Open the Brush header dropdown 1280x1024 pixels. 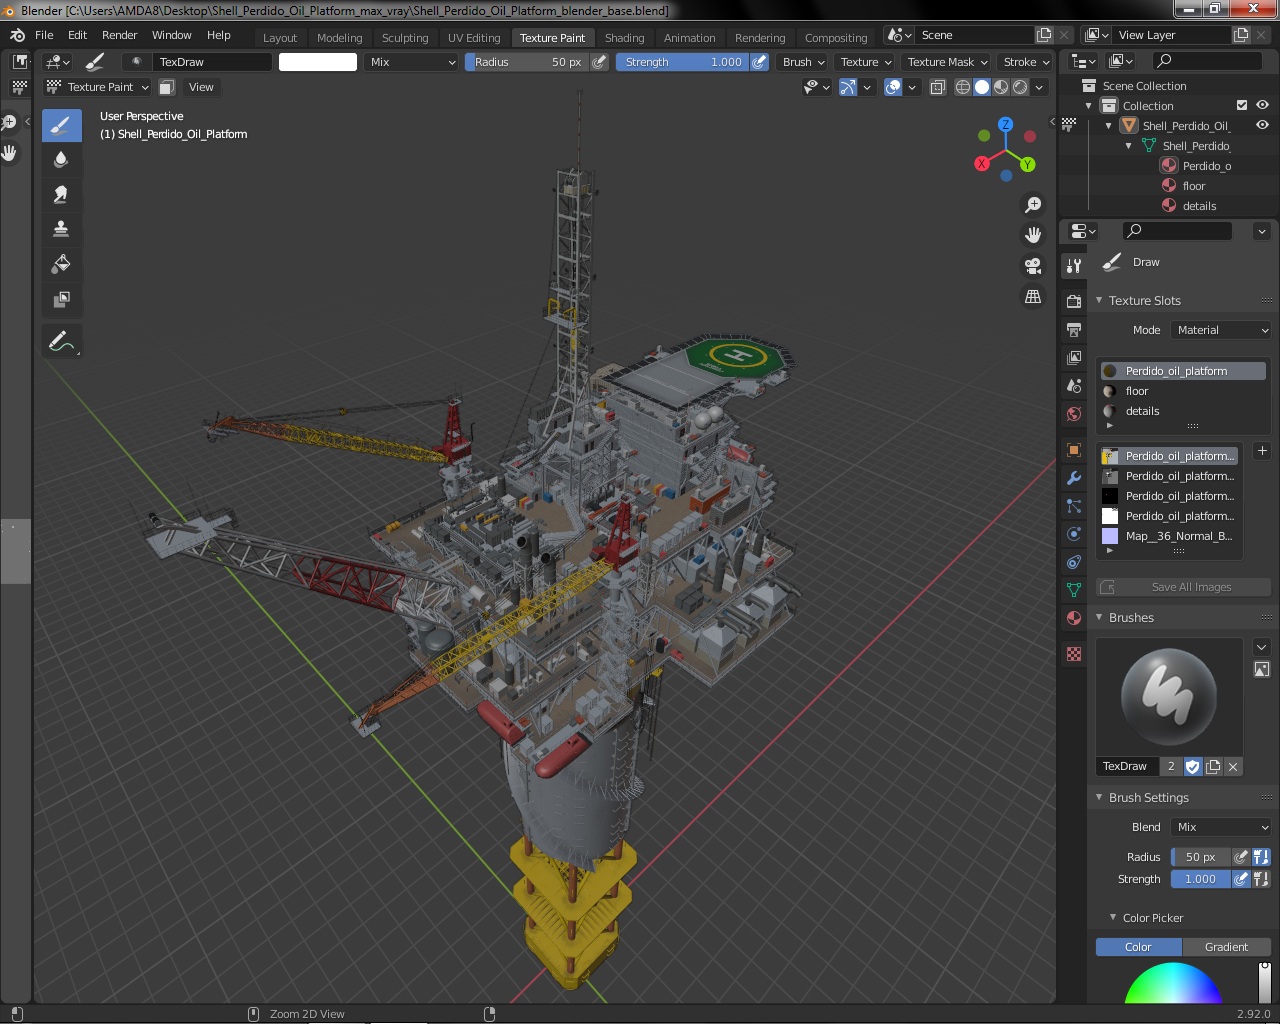[803, 62]
